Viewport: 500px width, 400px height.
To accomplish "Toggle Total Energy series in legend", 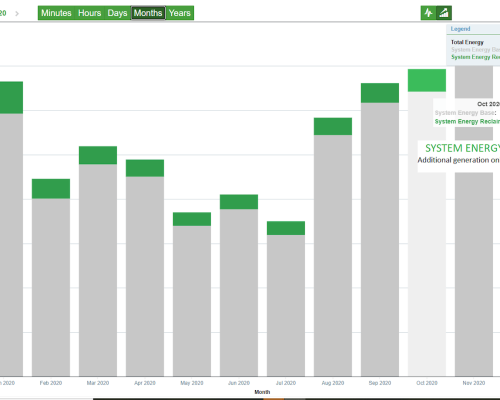I will click(467, 42).
